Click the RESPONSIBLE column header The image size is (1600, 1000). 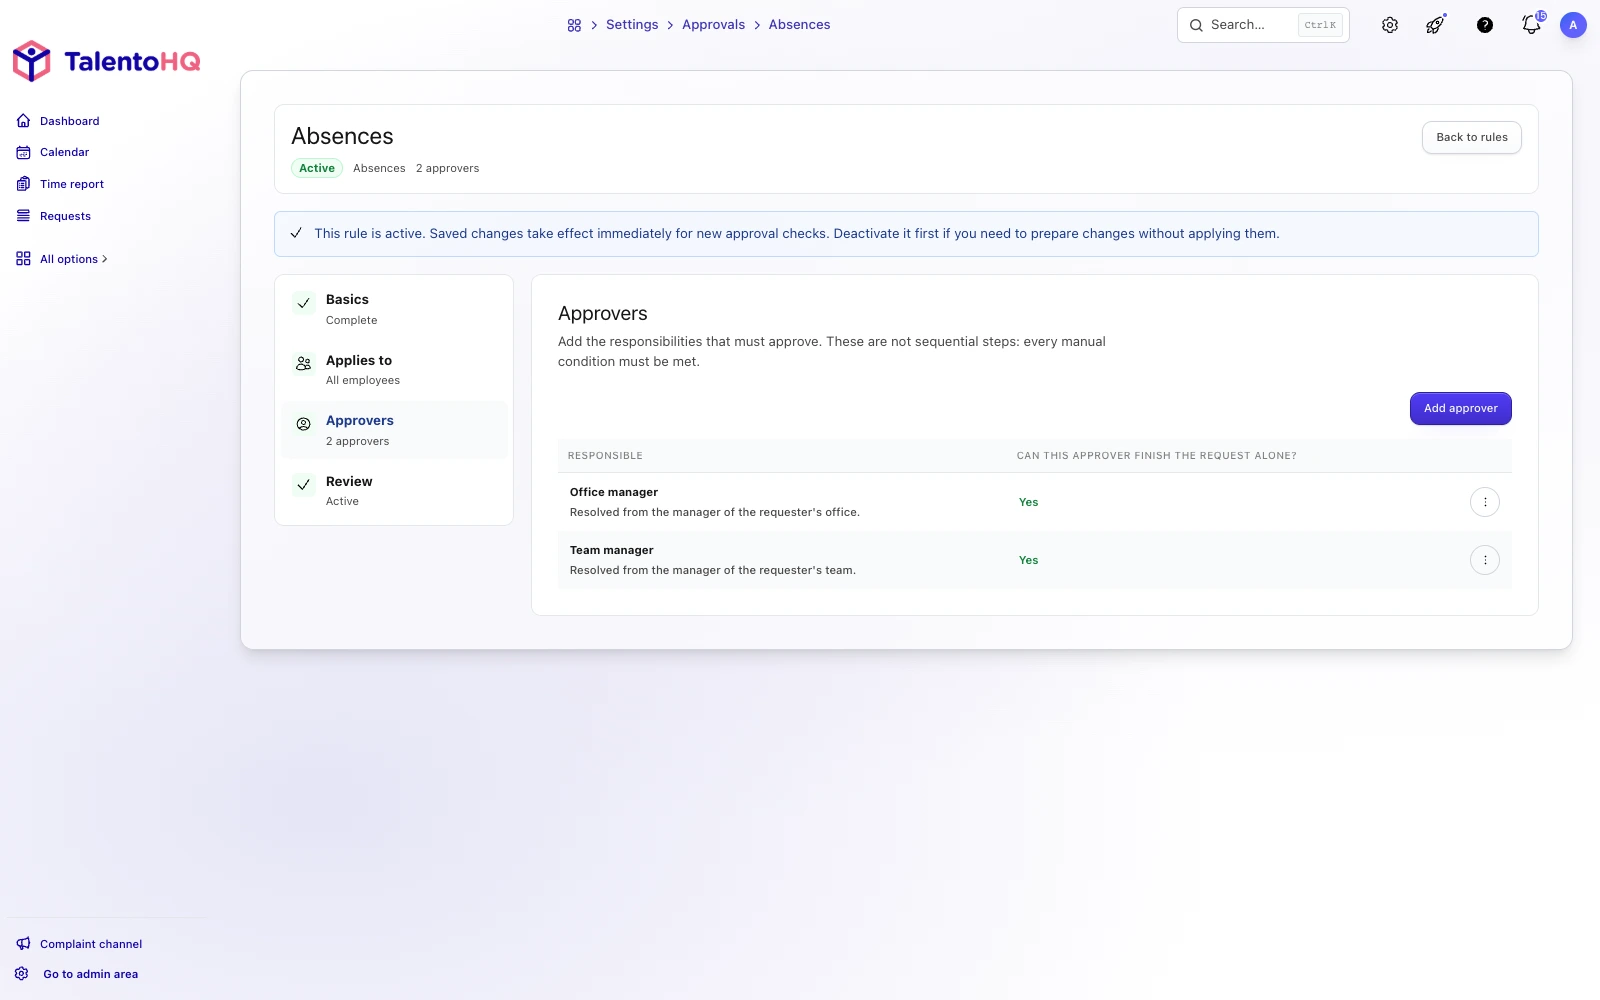tap(605, 456)
